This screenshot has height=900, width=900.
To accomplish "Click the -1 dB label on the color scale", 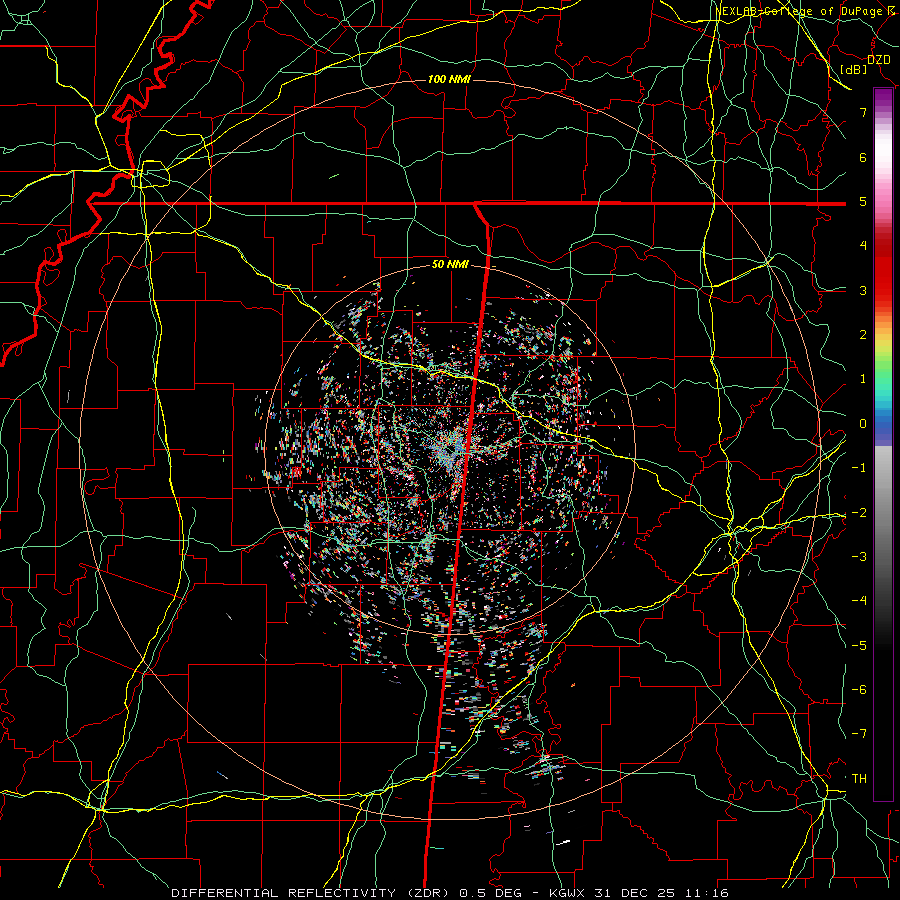I will [x=859, y=468].
